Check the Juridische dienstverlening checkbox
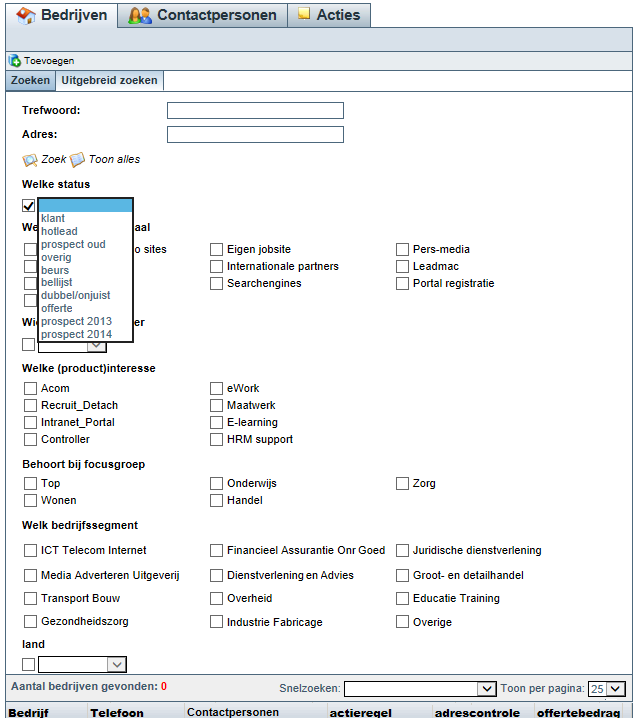The width and height of the screenshot is (634, 718). (402, 550)
